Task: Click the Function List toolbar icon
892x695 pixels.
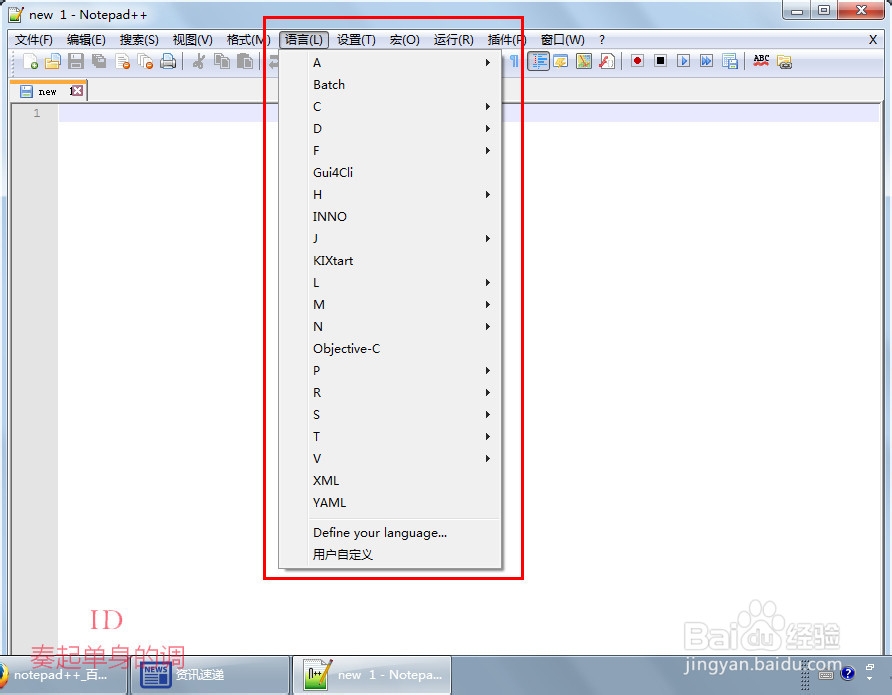Action: tap(607, 61)
